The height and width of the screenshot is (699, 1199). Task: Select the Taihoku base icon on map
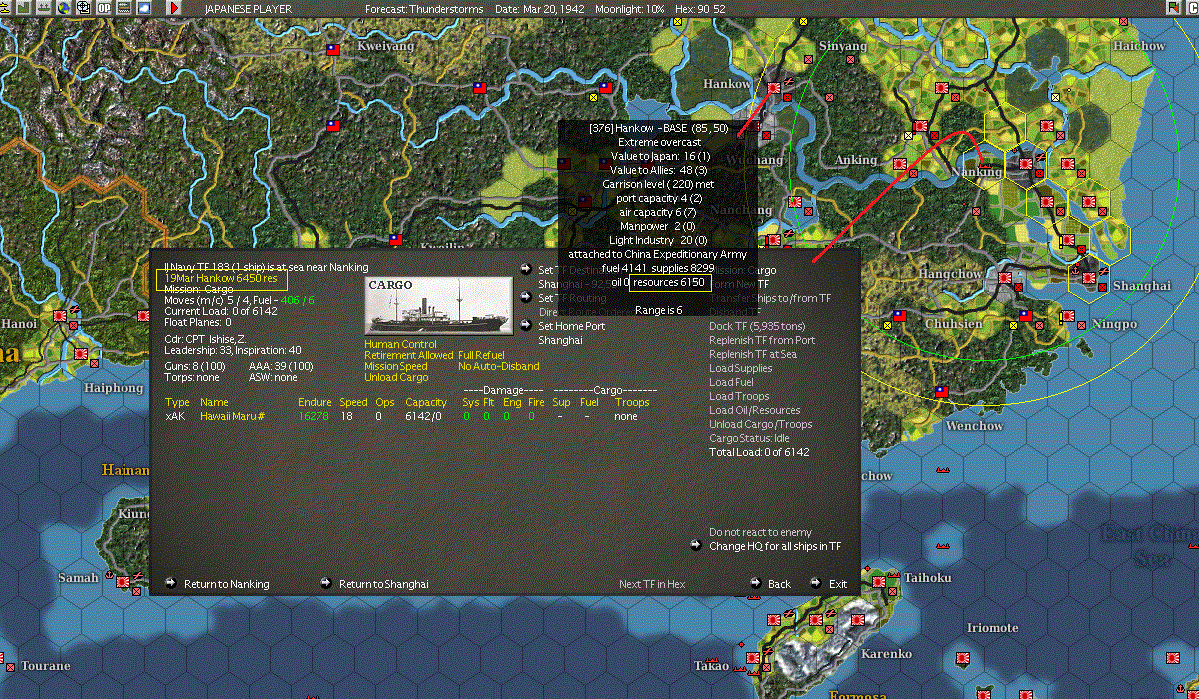pos(879,582)
